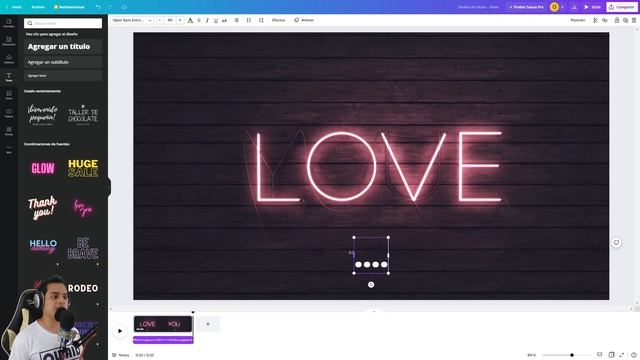The image size is (640, 360).
Task: Increase font size with plus button
Action: pos(180,20)
